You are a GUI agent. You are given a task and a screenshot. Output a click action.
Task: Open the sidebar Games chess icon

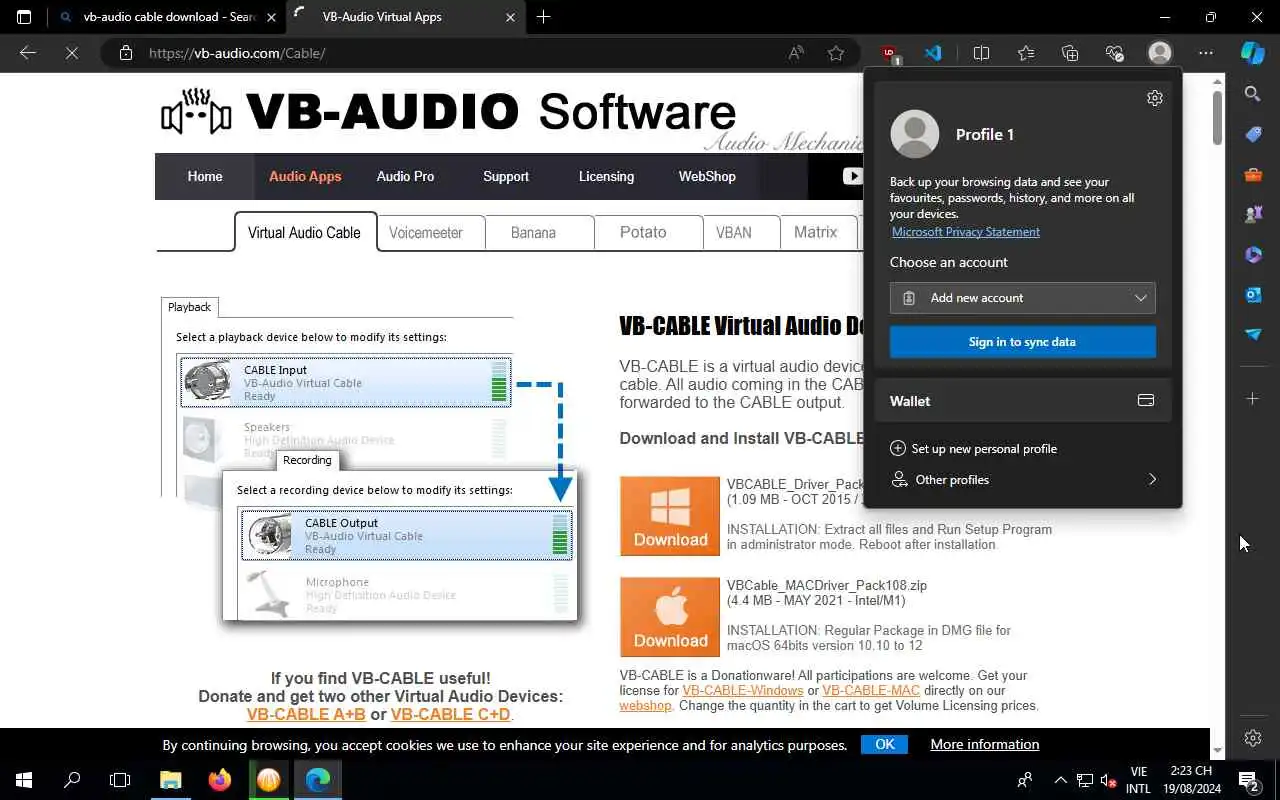pos(1253,215)
